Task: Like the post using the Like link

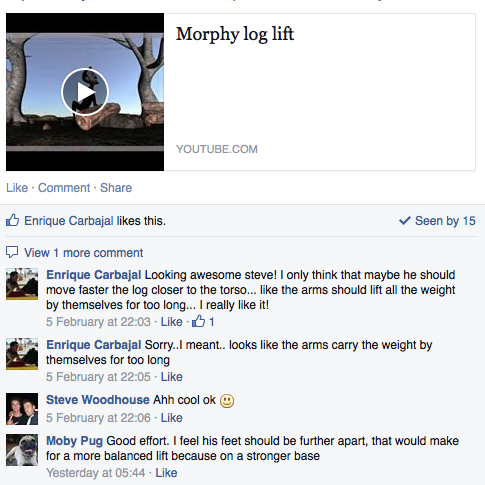Action: click(17, 188)
